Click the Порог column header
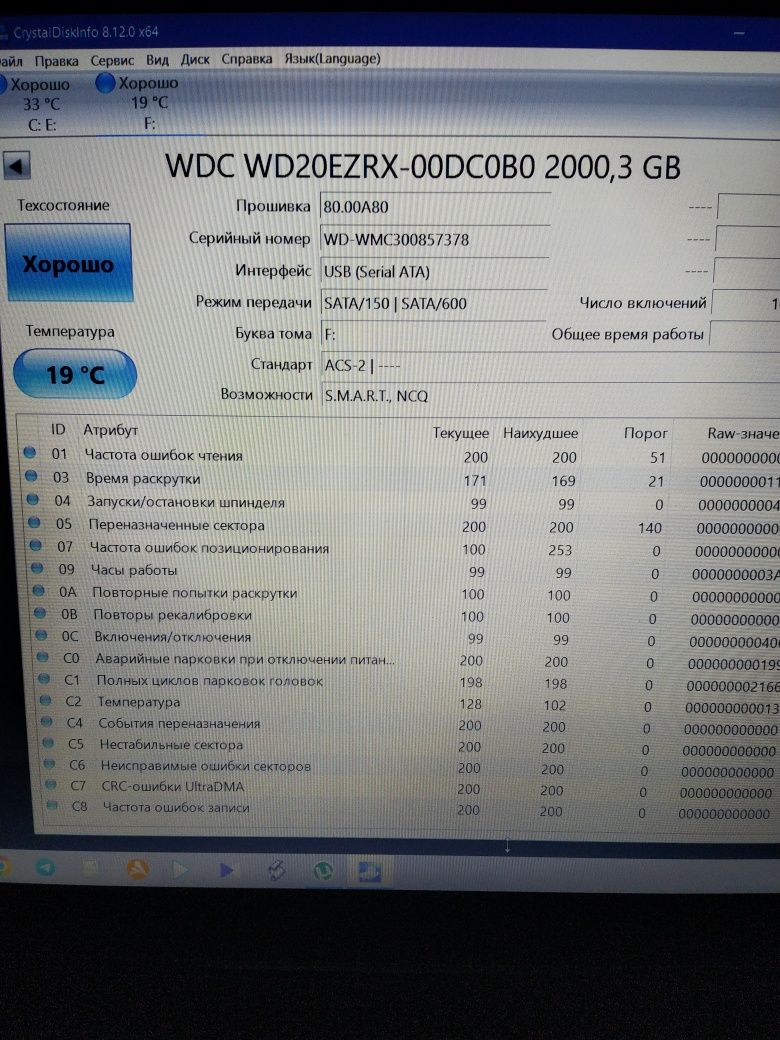 coord(645,434)
